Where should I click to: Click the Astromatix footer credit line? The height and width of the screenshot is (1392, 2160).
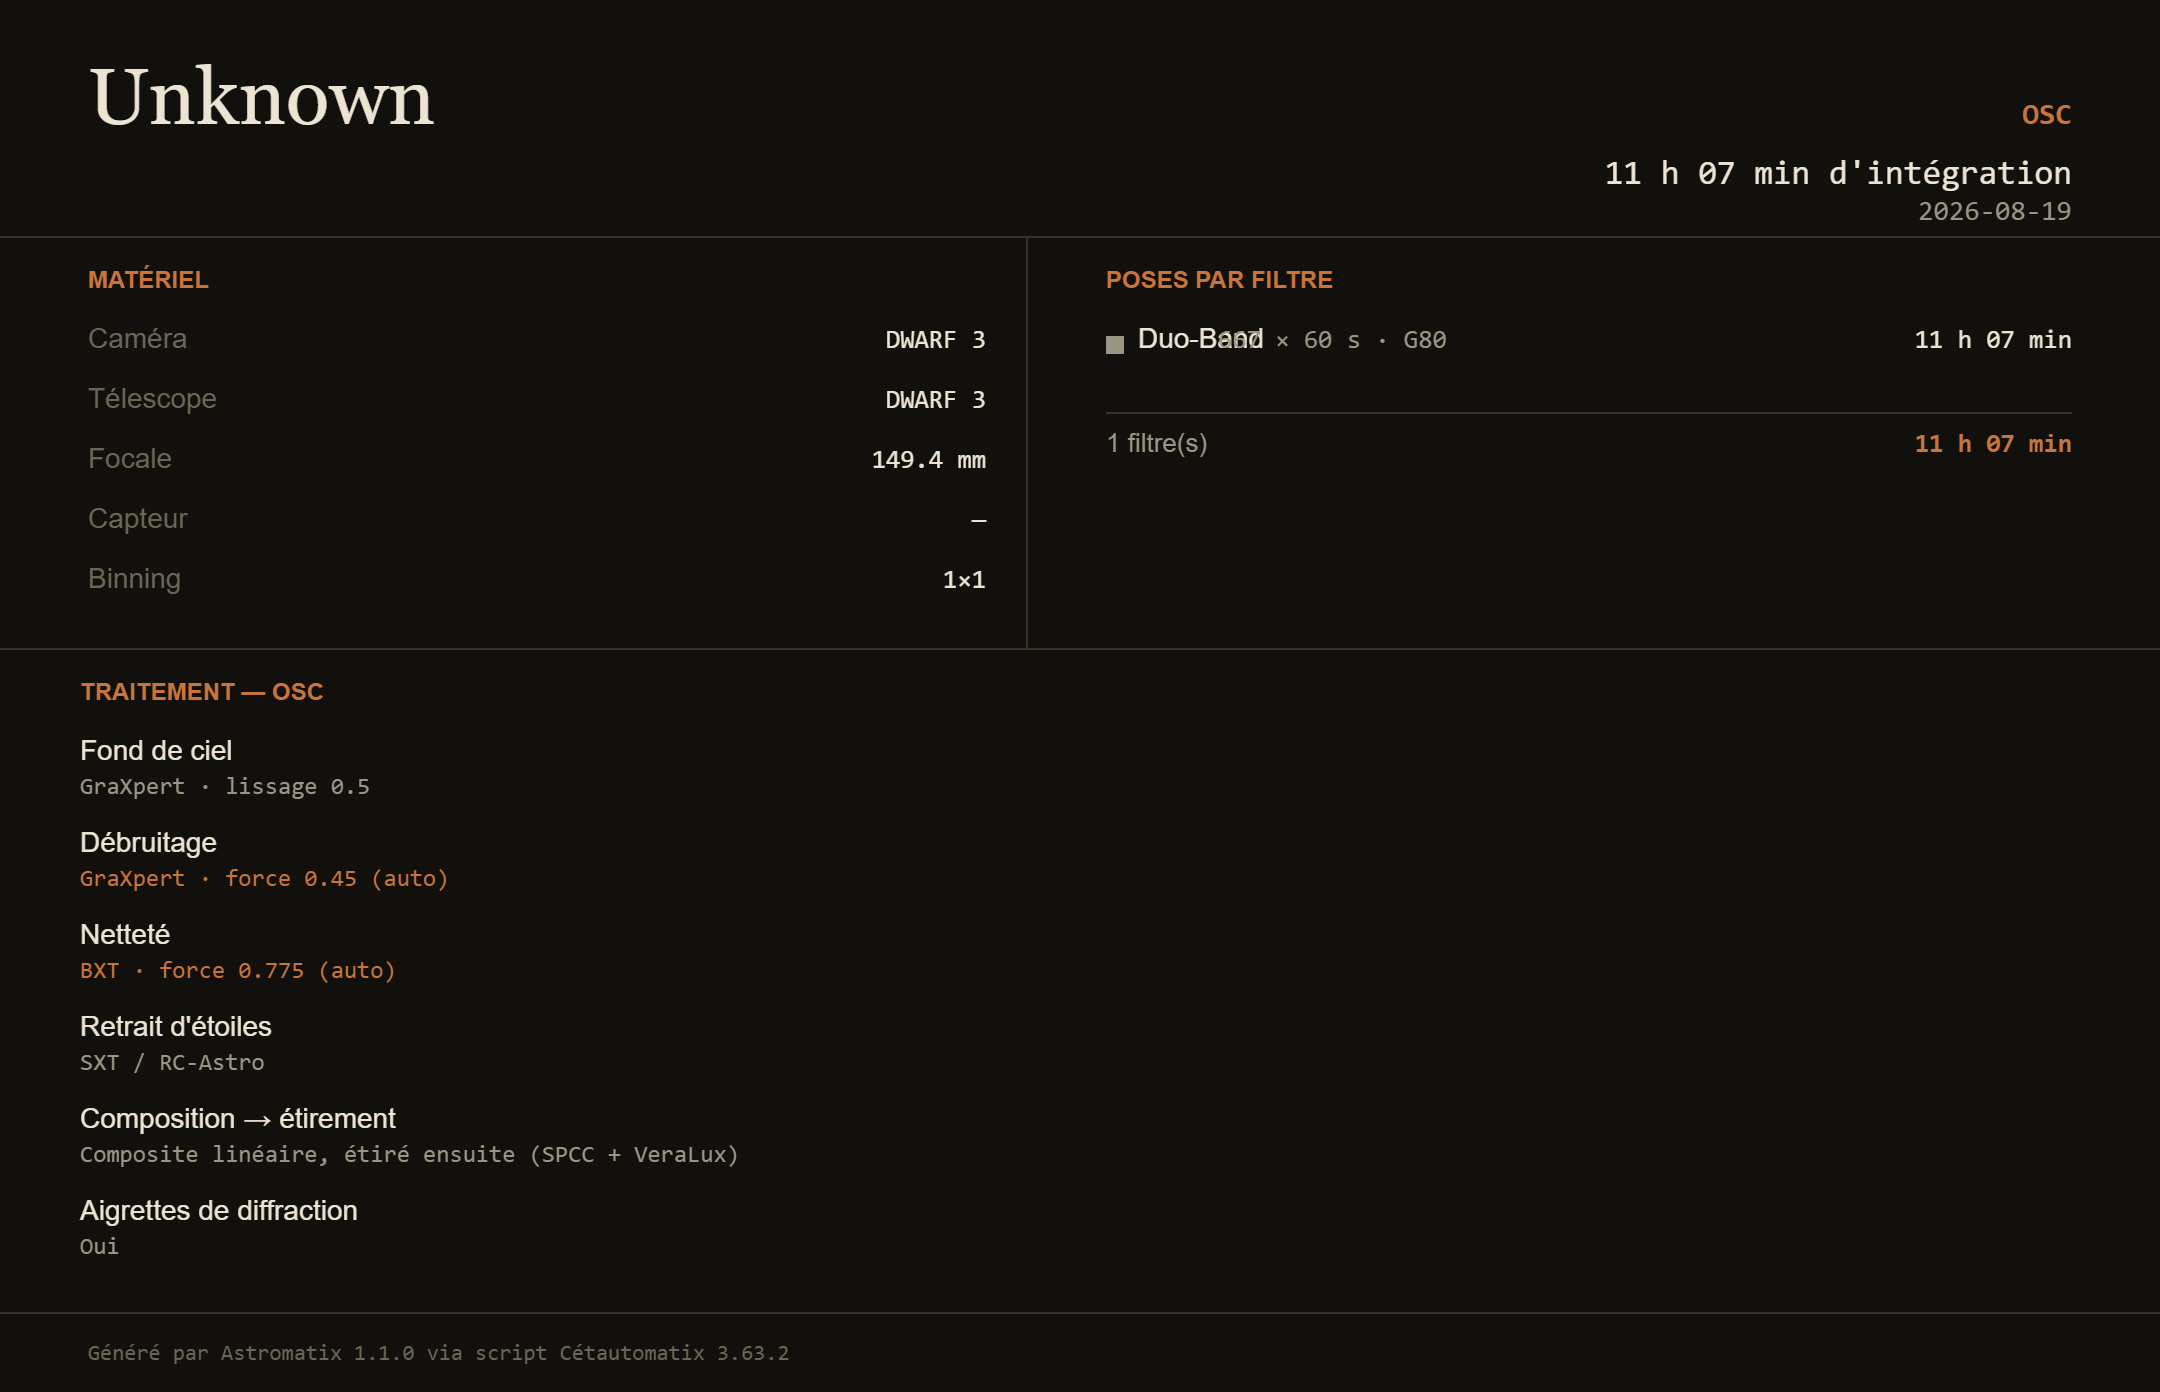click(x=438, y=1353)
